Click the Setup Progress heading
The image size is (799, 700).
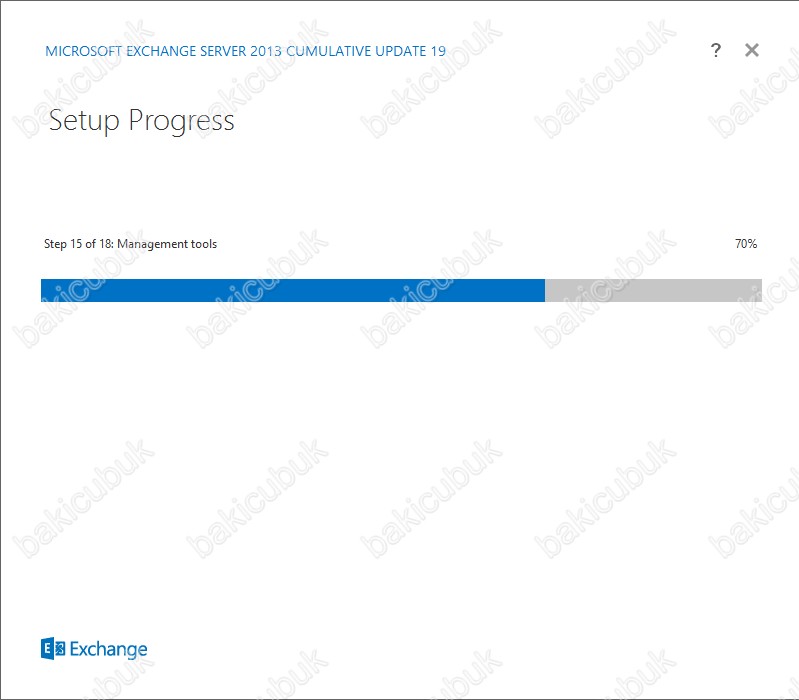(142, 121)
